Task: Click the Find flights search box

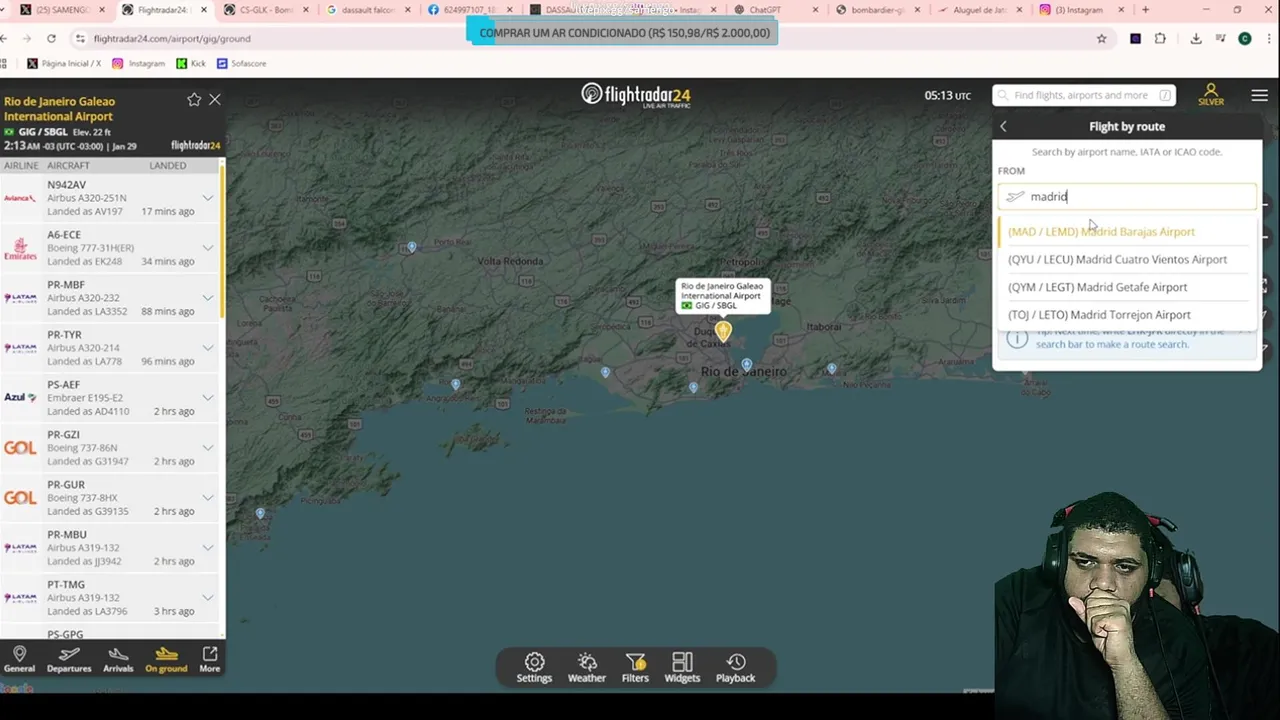Action: 1084,95
